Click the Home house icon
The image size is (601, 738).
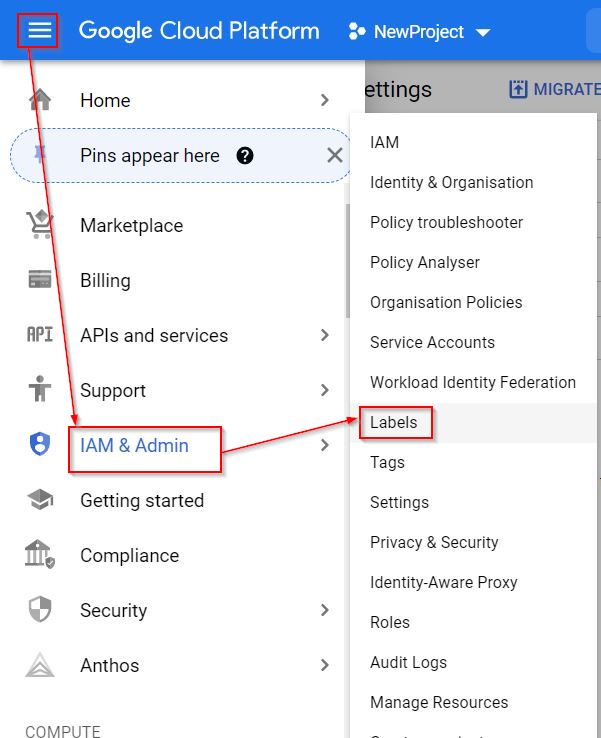pos(40,100)
